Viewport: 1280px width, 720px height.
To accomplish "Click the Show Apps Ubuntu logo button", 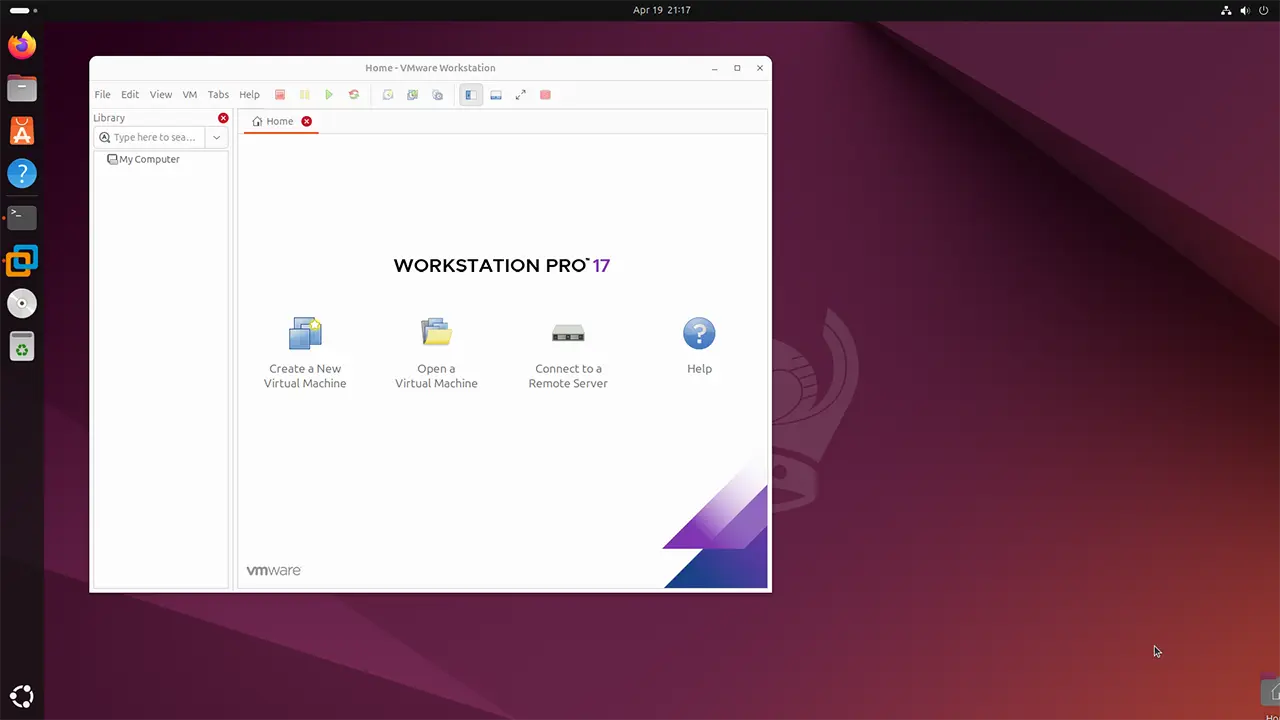I will coord(22,696).
